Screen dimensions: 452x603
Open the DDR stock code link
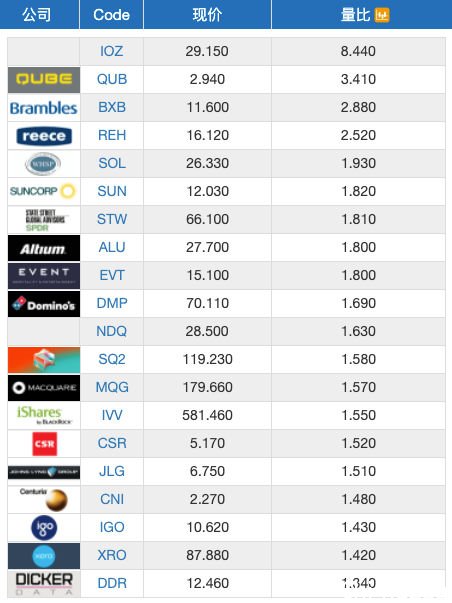pos(112,583)
